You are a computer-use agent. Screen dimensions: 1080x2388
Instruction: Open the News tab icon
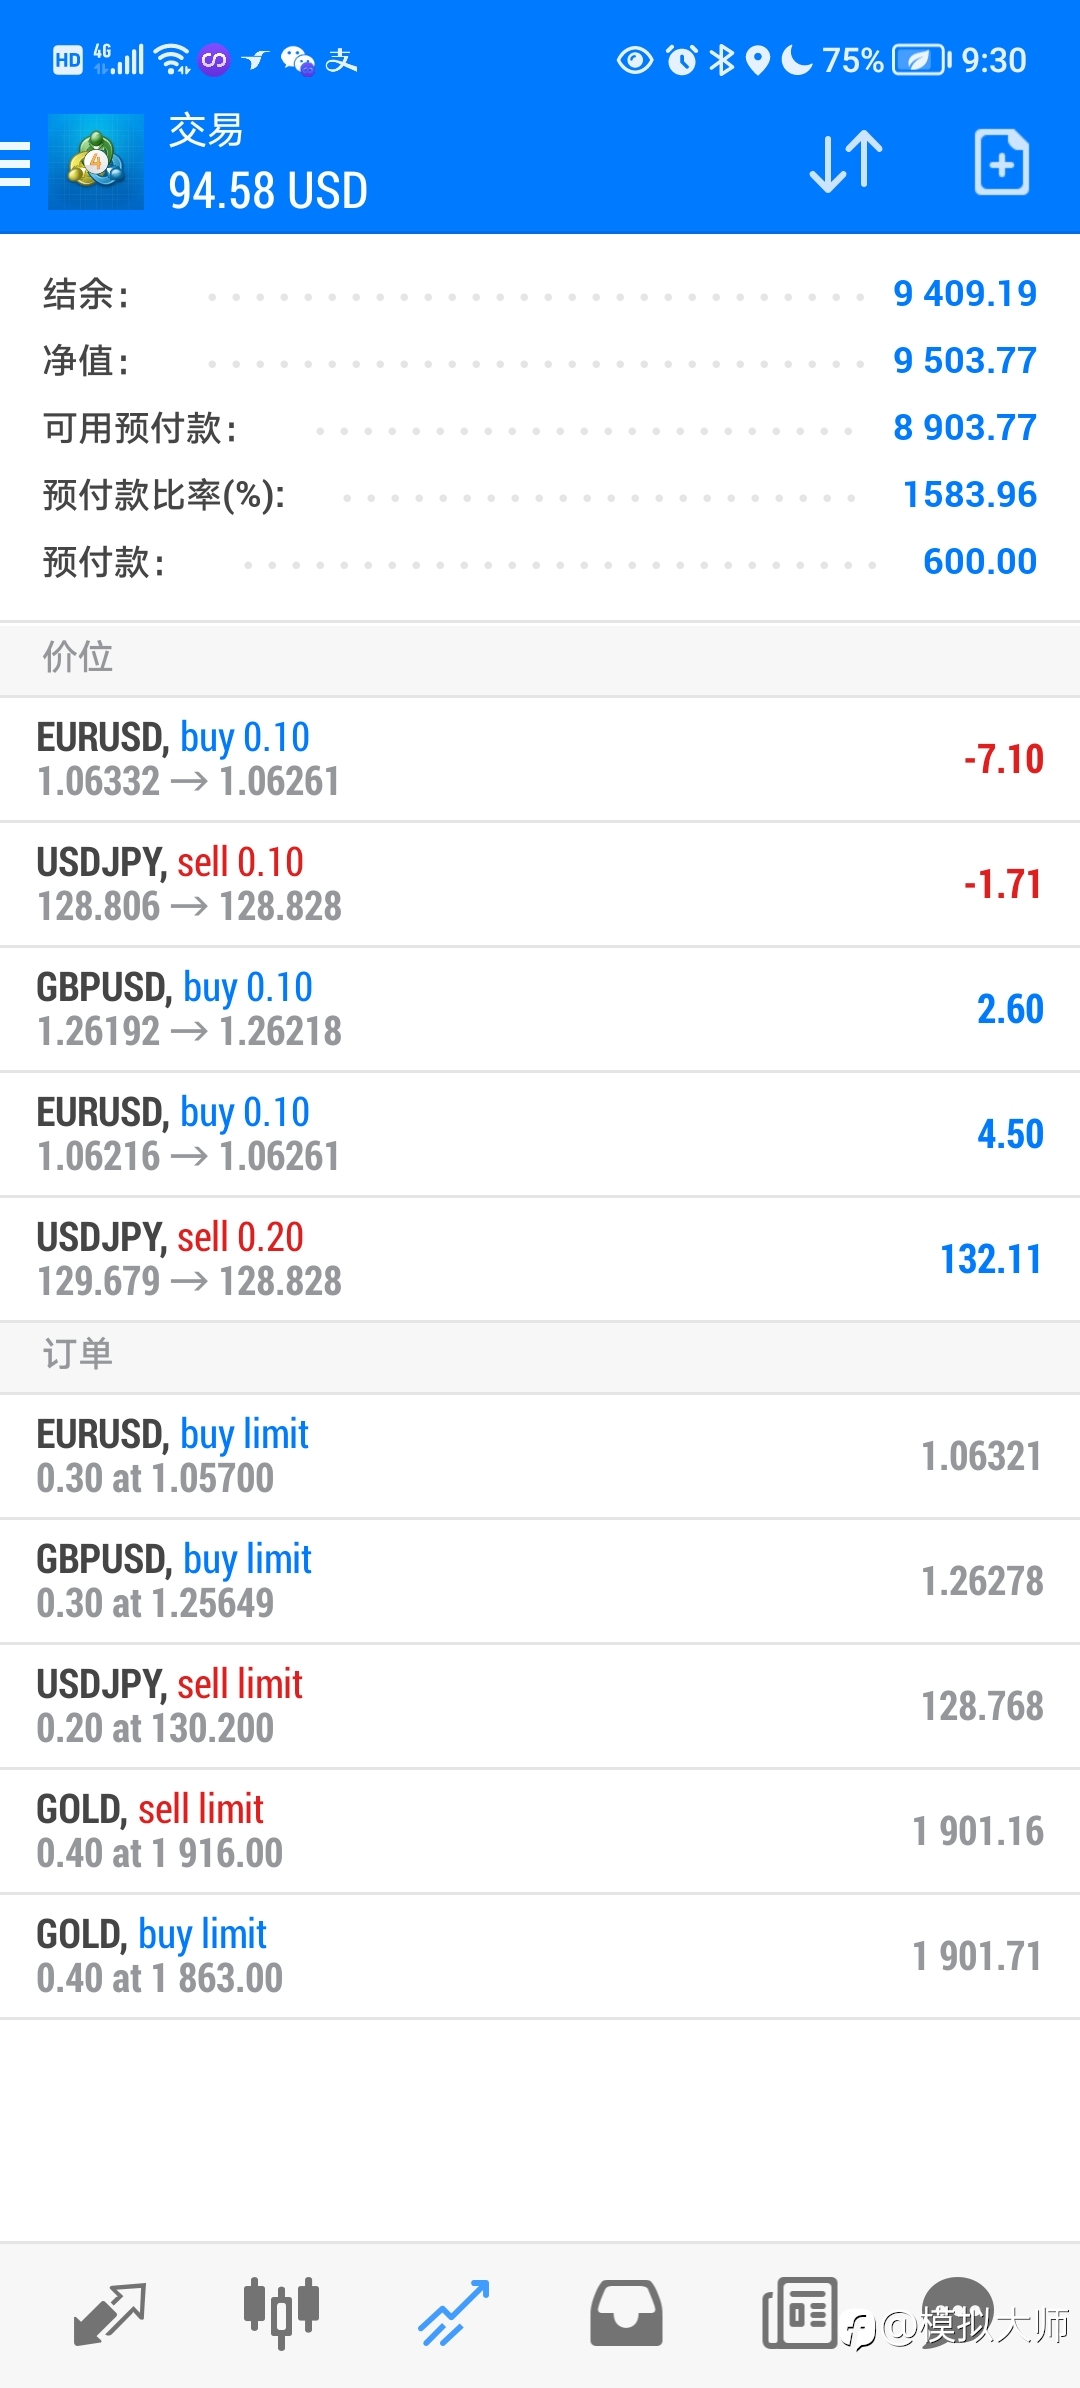(799, 2313)
